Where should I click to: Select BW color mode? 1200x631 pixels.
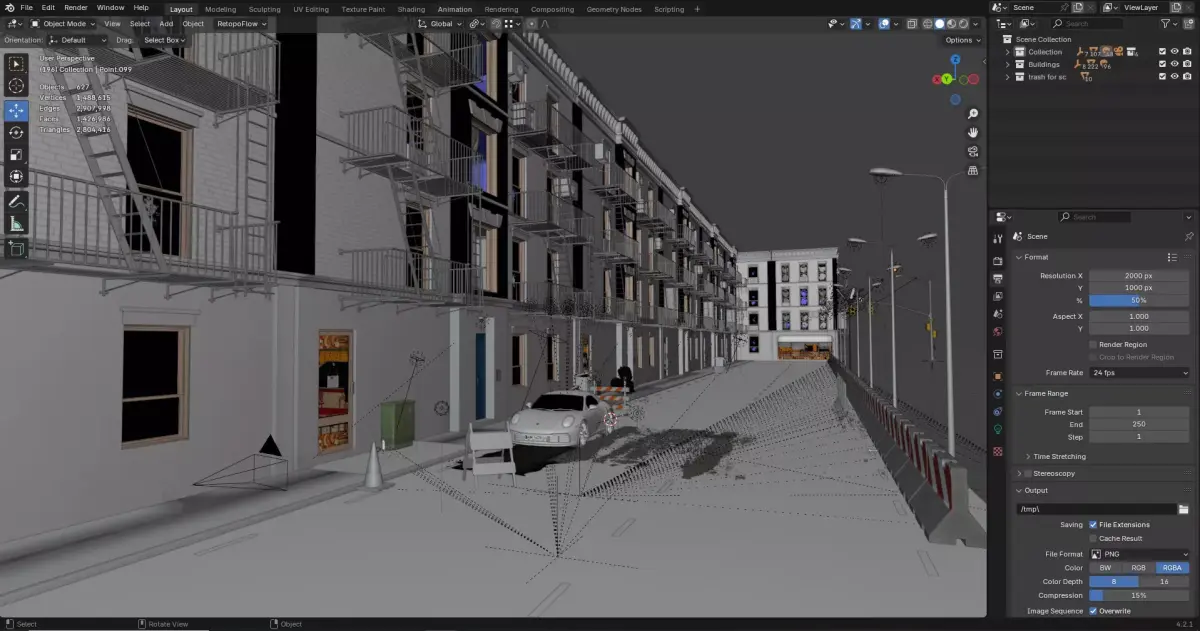point(1105,567)
